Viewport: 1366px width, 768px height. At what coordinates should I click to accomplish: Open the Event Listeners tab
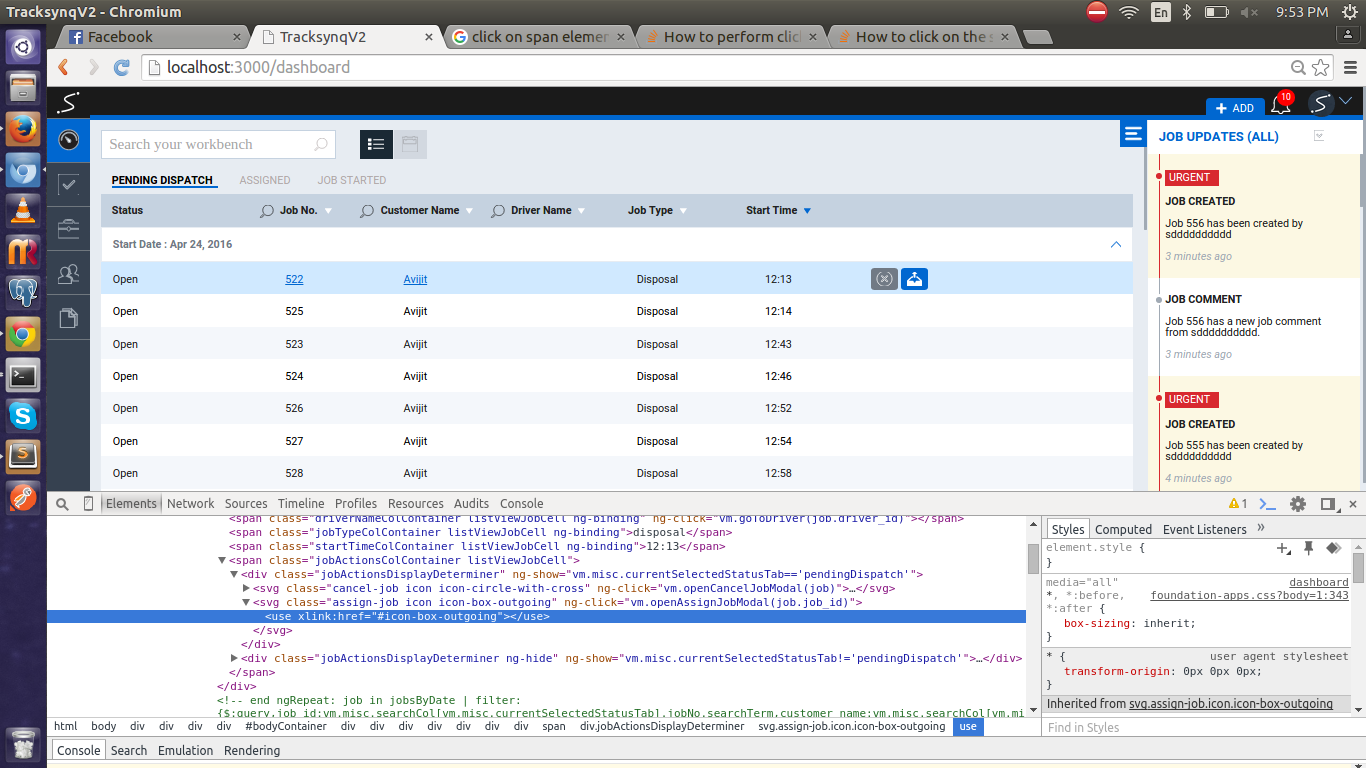click(x=1205, y=529)
